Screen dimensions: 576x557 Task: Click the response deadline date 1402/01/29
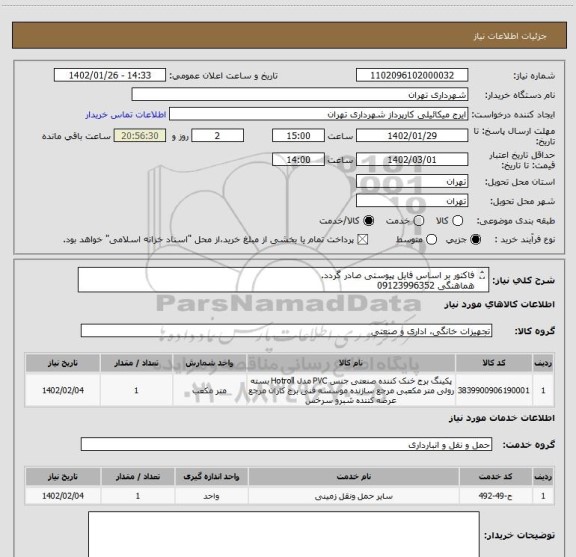tap(412, 136)
